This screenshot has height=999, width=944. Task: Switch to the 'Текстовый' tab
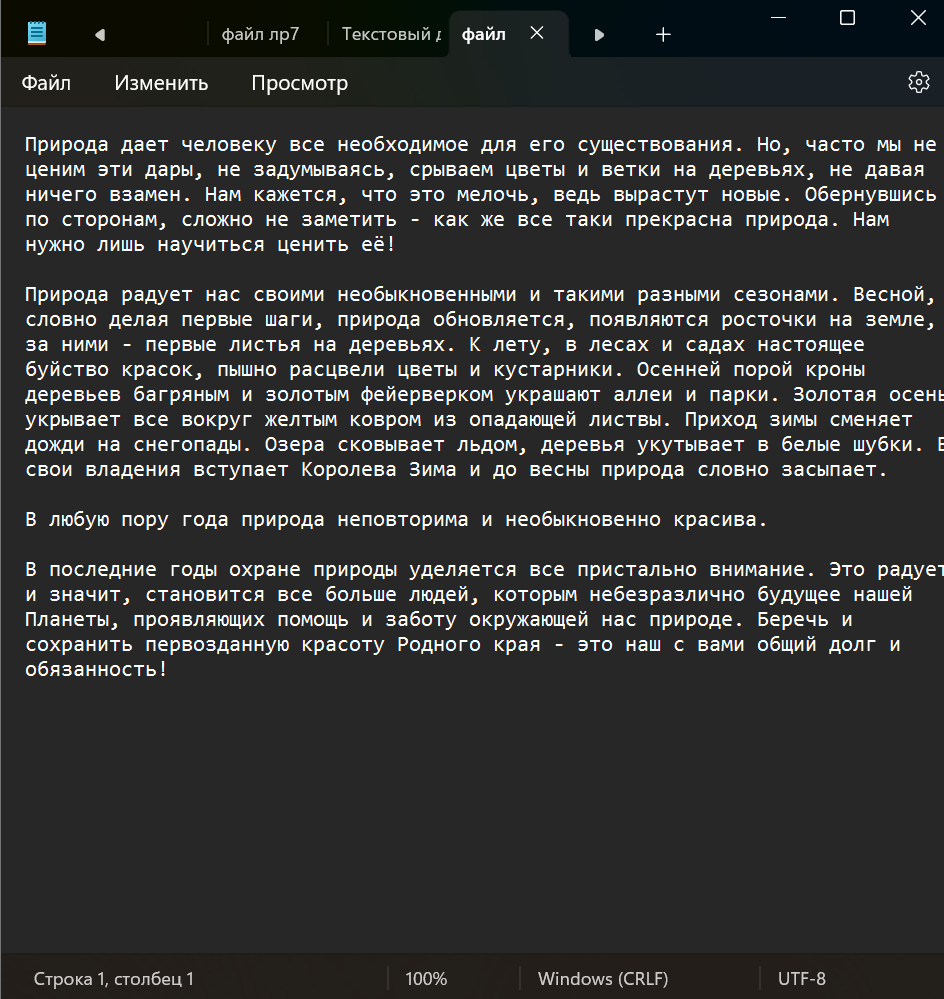click(x=390, y=34)
